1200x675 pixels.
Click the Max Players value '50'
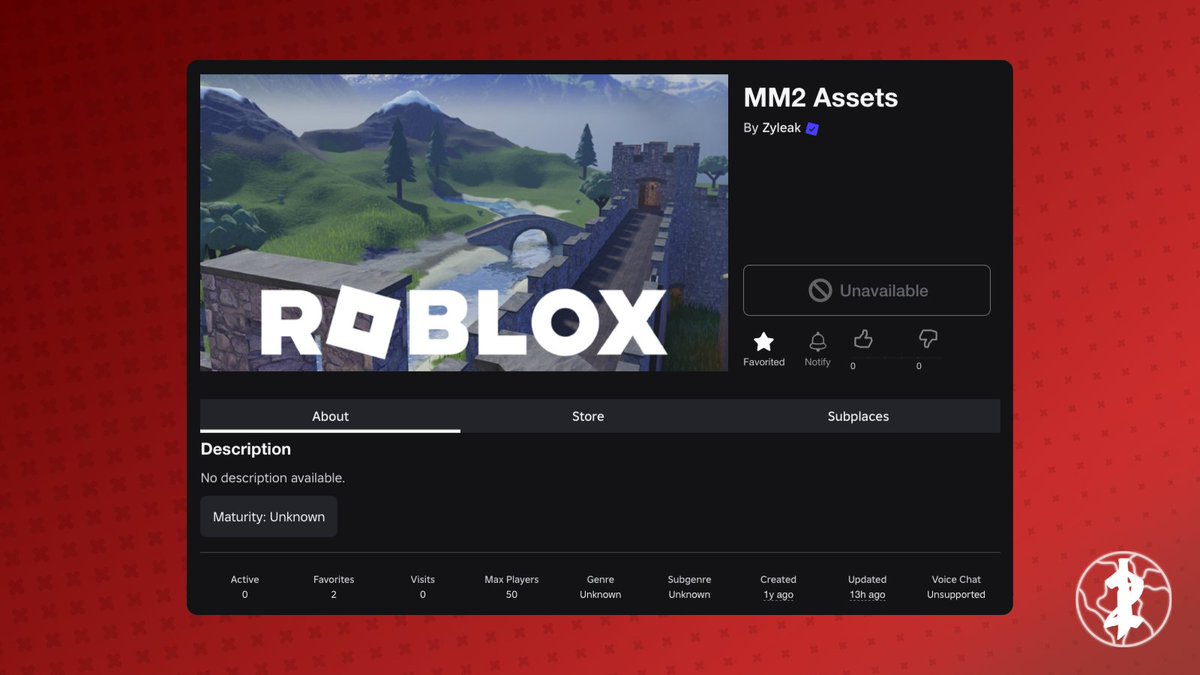tap(512, 595)
